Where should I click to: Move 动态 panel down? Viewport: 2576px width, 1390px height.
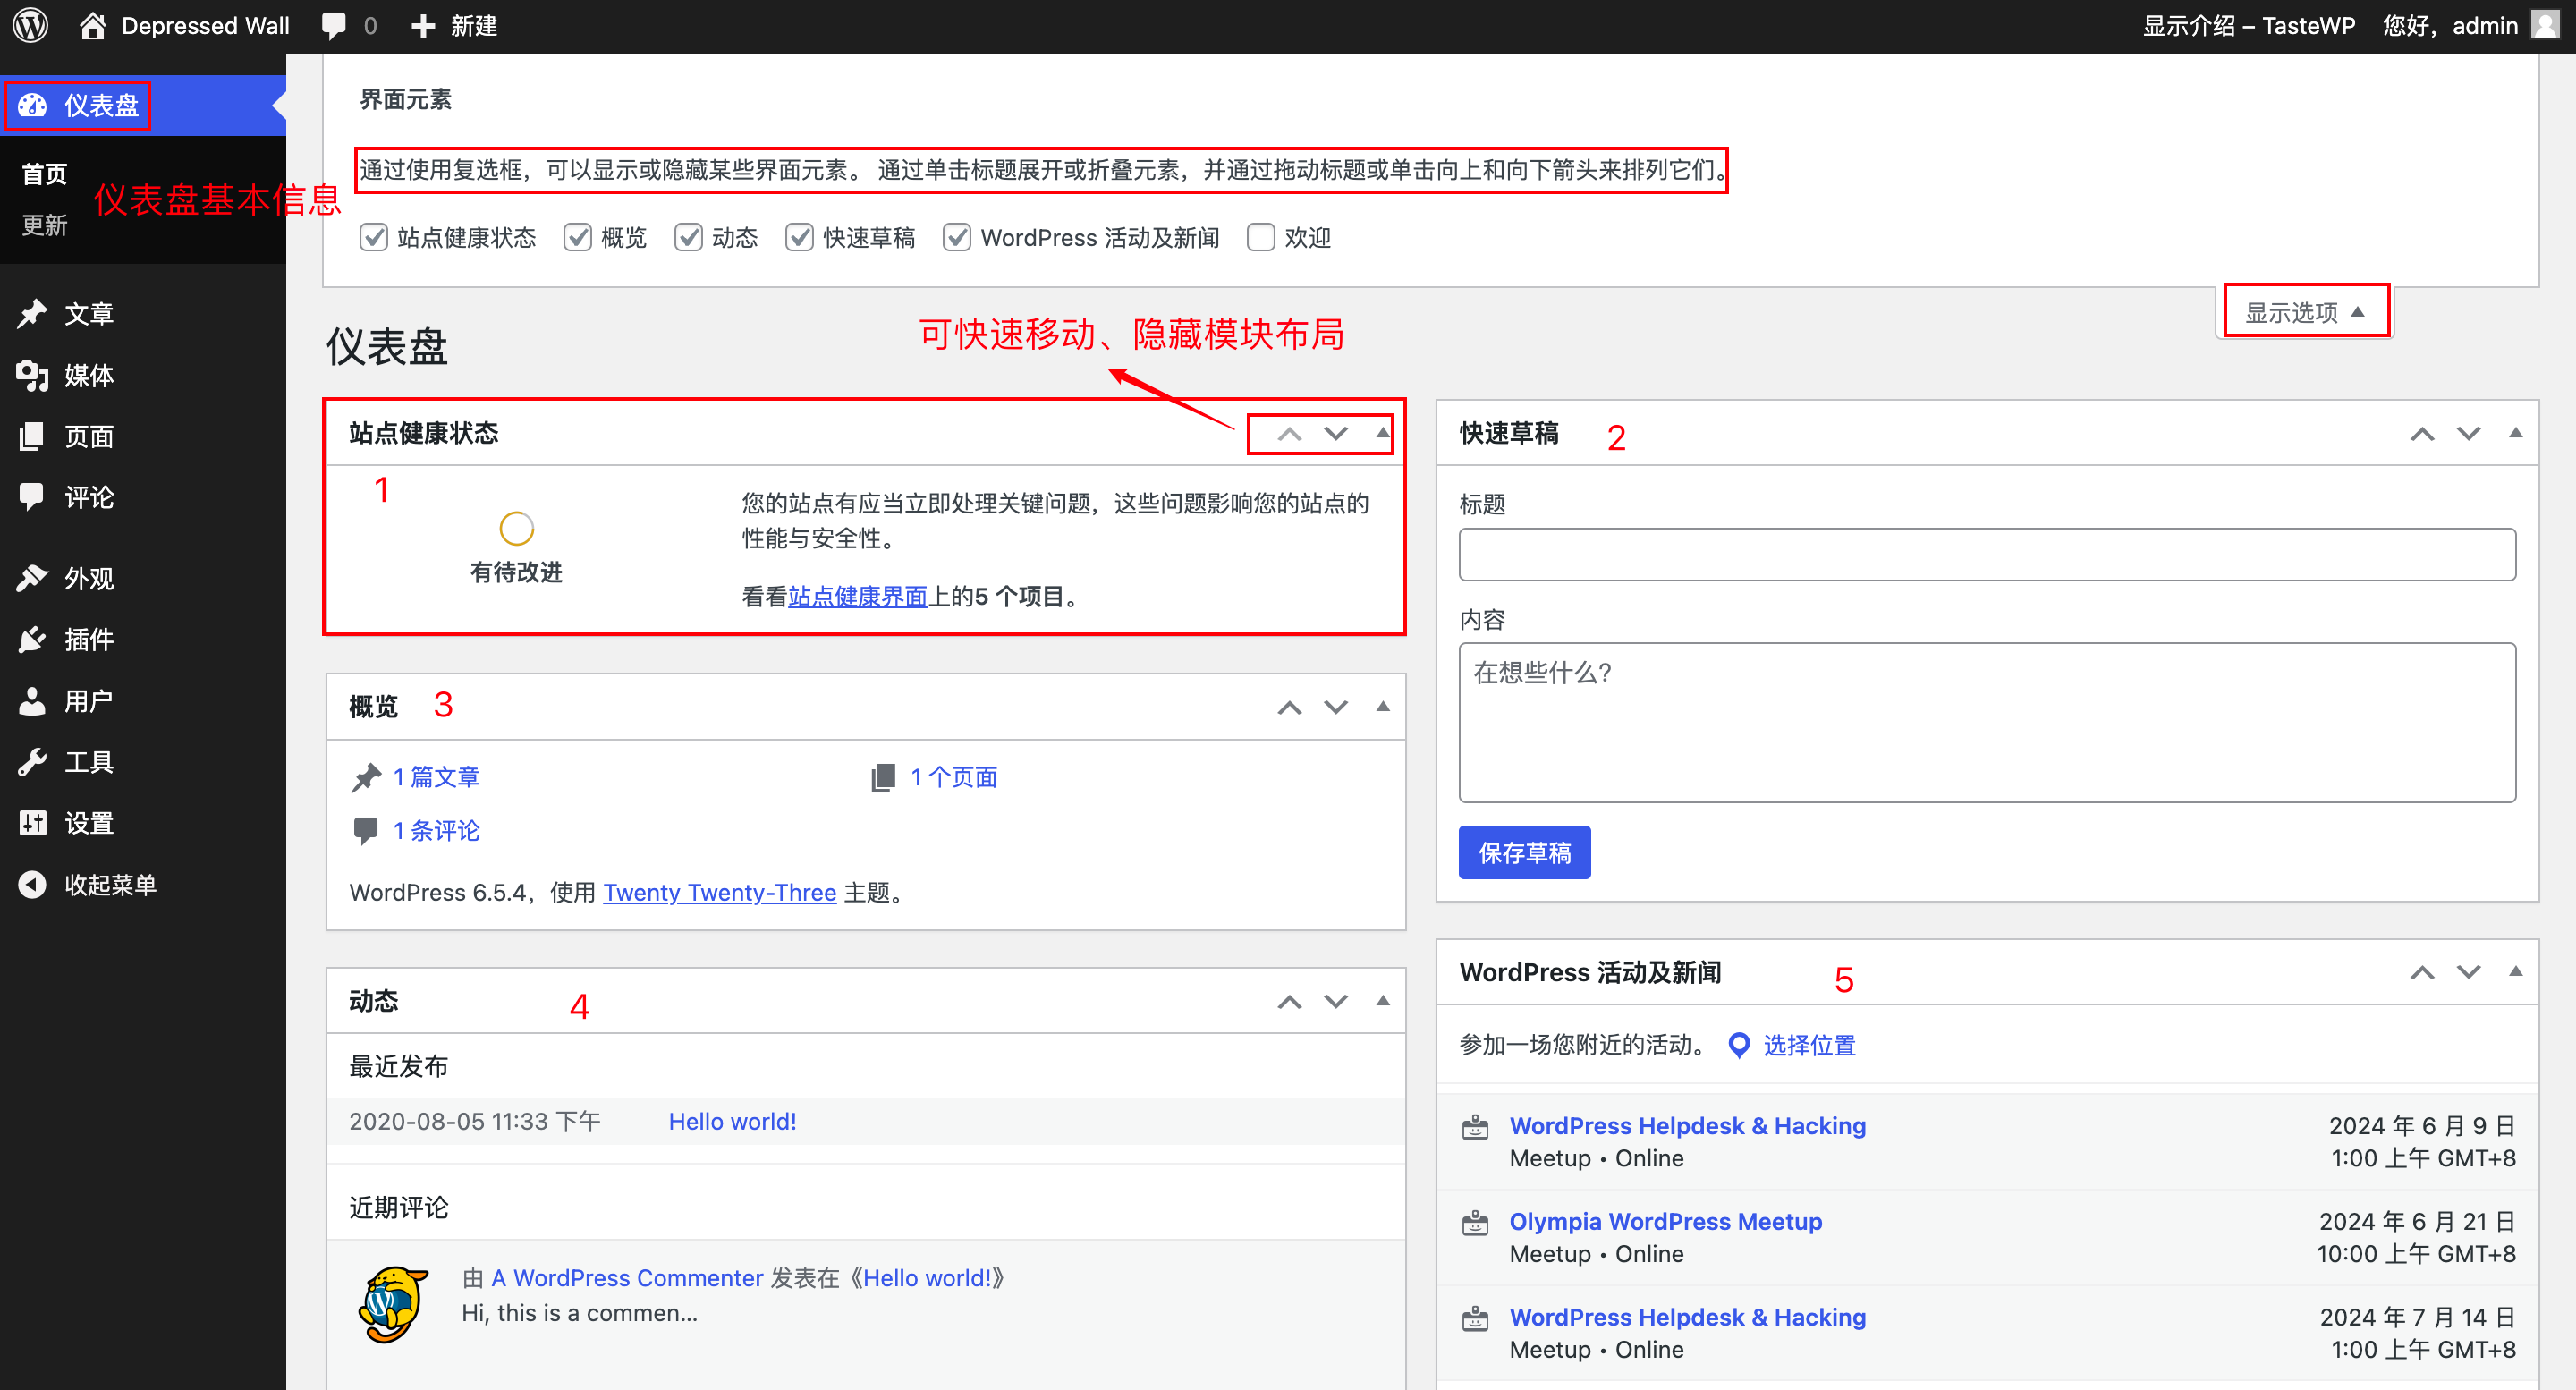1337,1002
